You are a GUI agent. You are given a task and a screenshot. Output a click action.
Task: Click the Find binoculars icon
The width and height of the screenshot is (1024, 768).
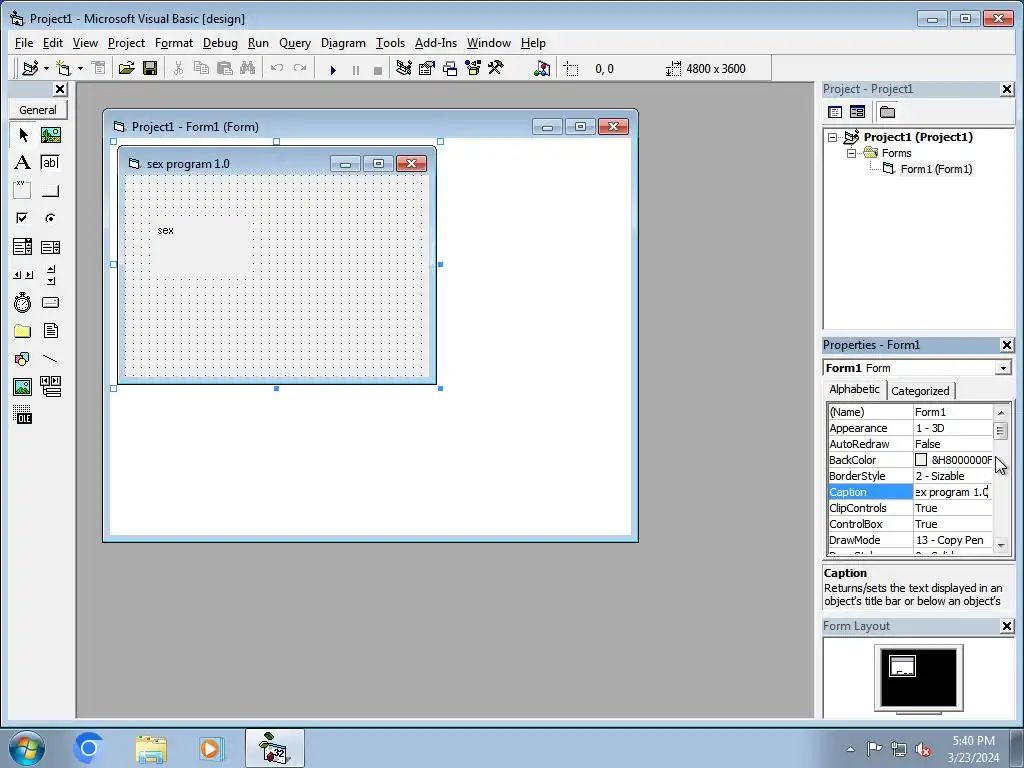pyautogui.click(x=248, y=69)
